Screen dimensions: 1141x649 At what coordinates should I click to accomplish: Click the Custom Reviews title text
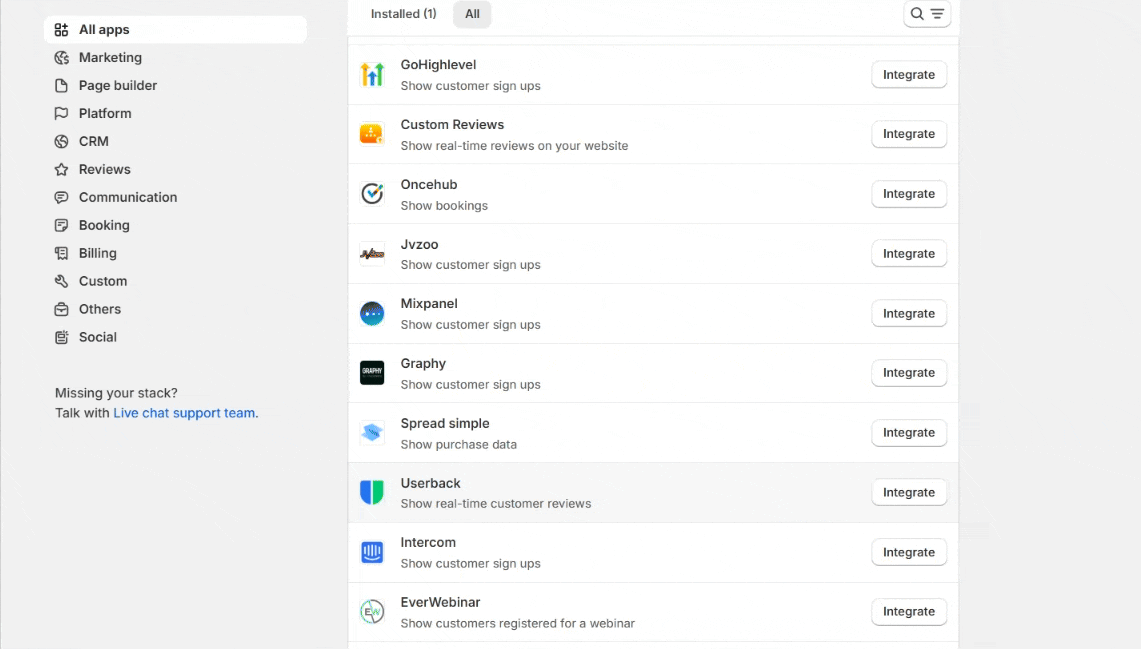click(452, 124)
